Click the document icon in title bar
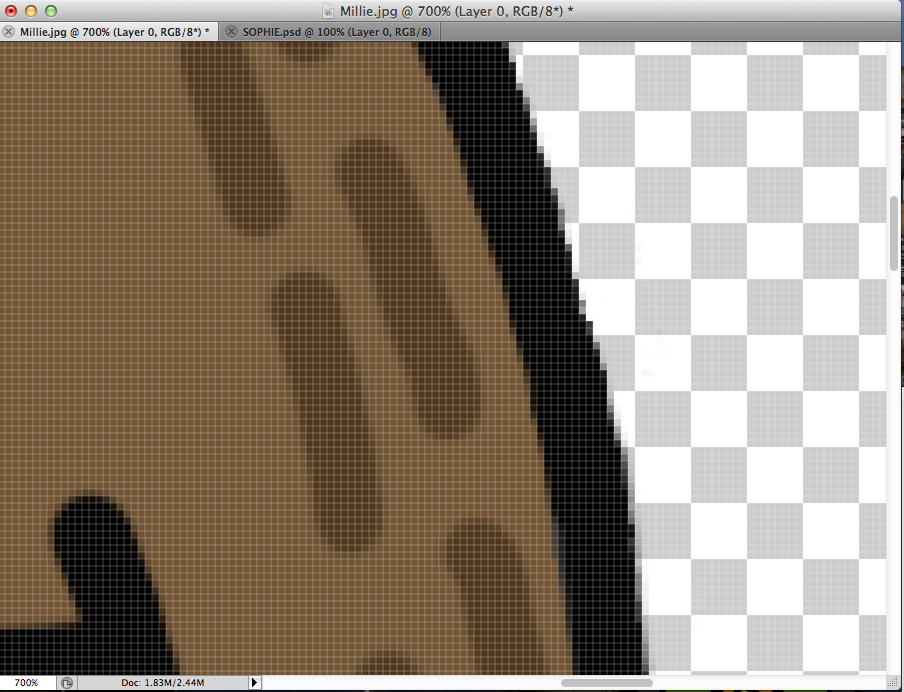 click(x=328, y=11)
